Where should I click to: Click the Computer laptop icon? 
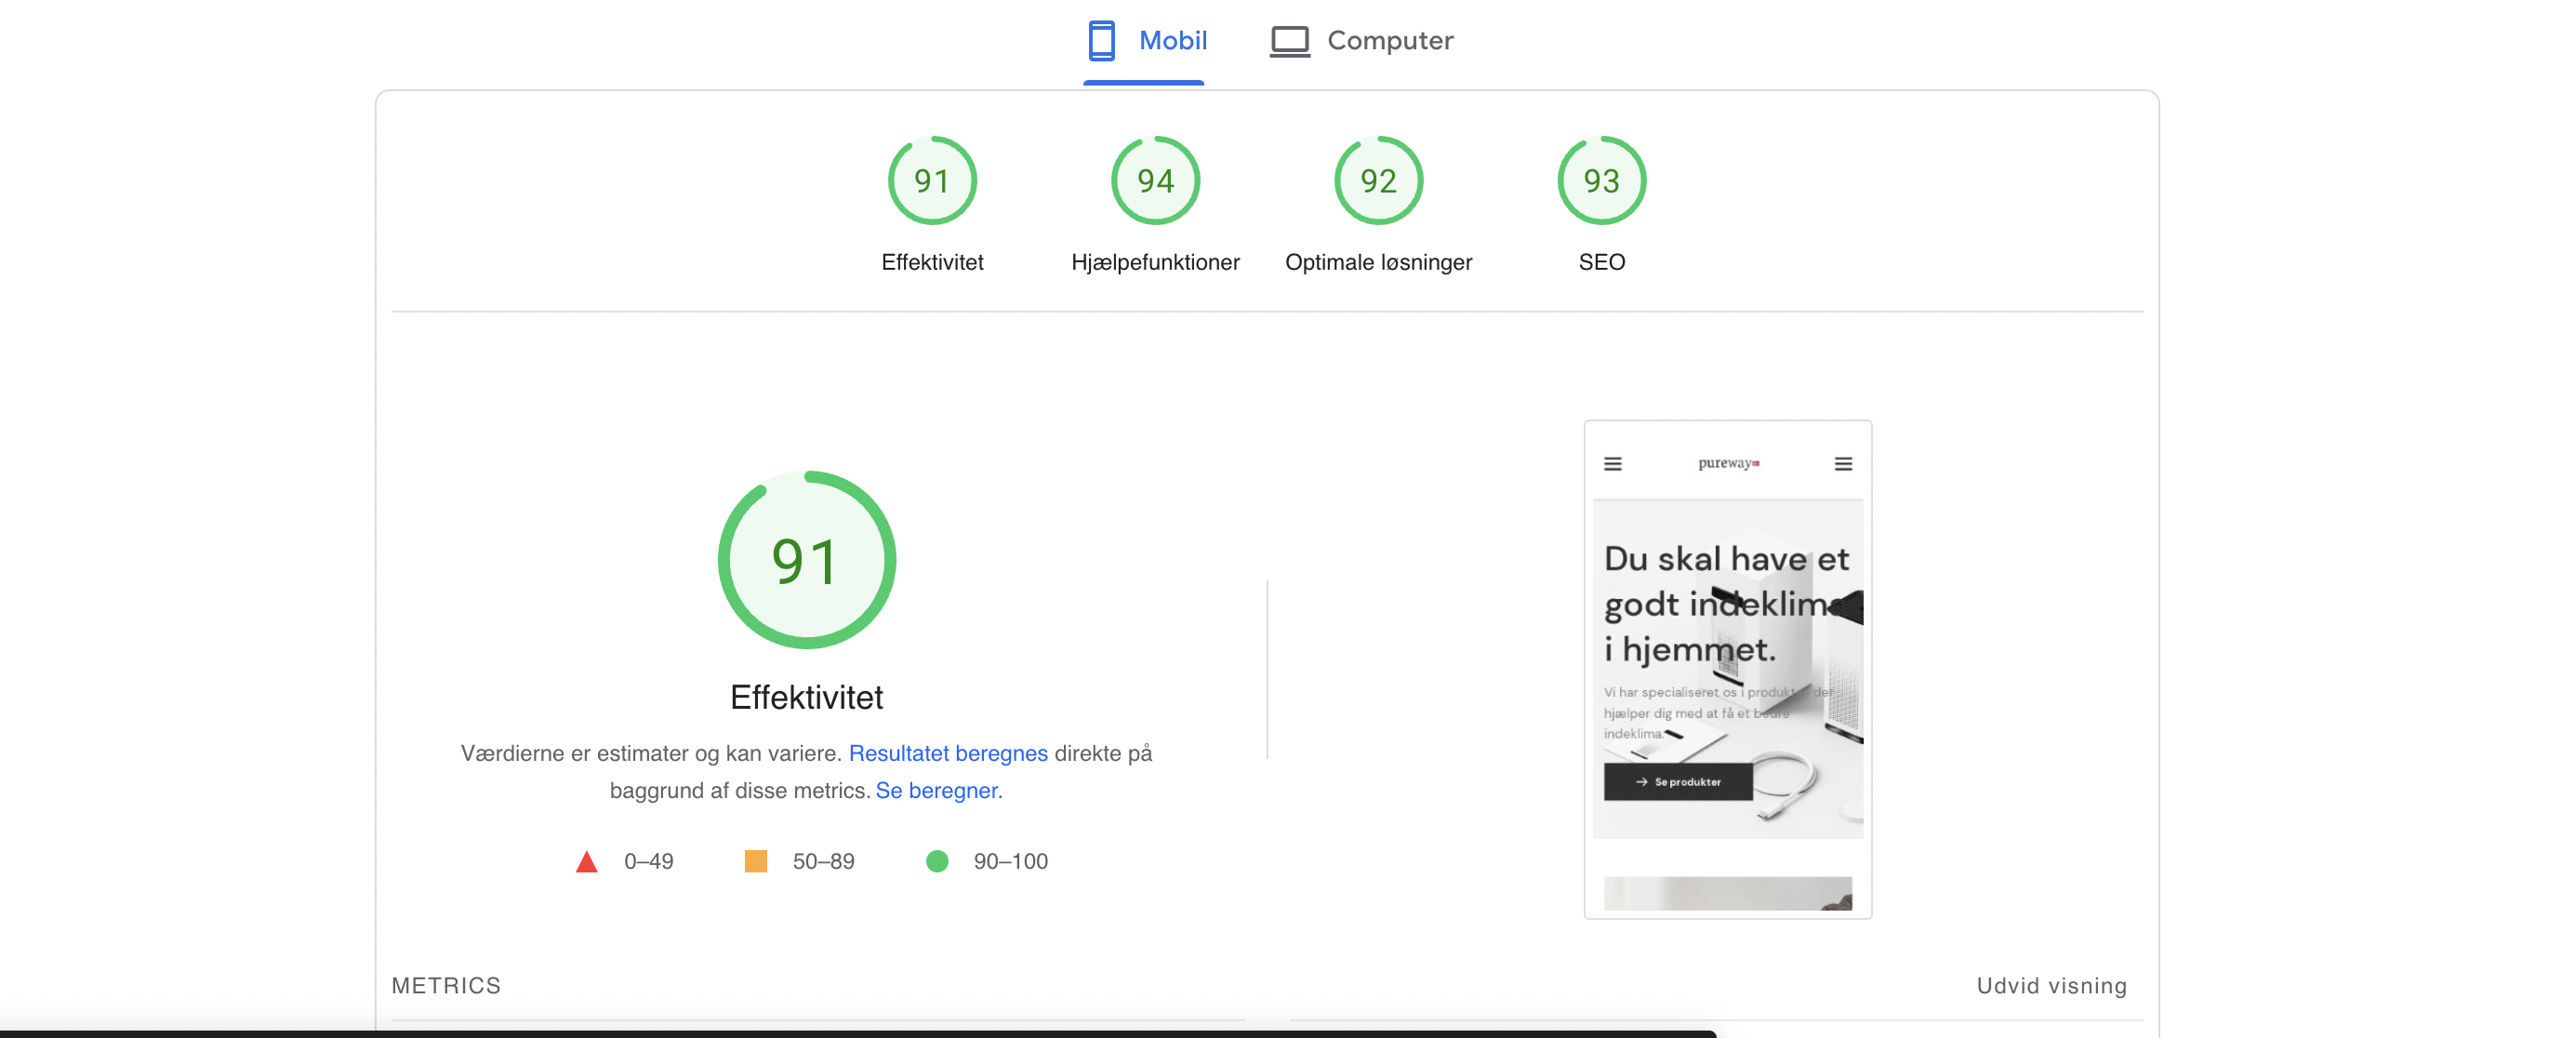tap(1289, 41)
